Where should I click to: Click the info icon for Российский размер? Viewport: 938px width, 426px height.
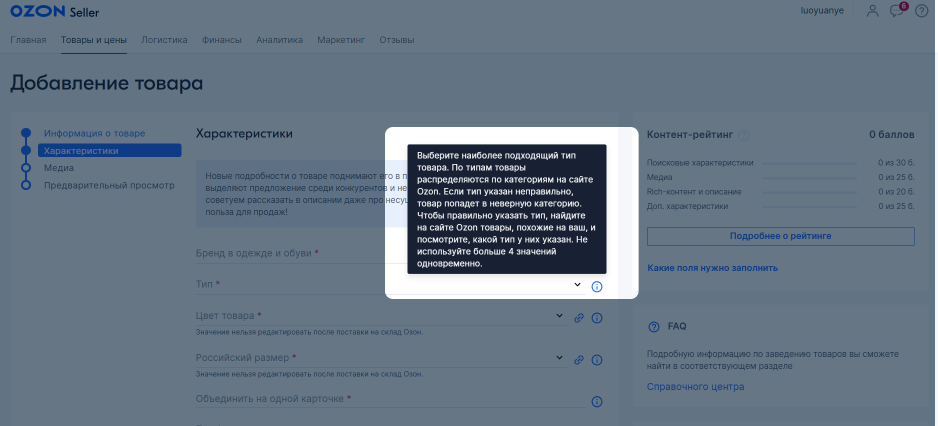click(x=596, y=360)
